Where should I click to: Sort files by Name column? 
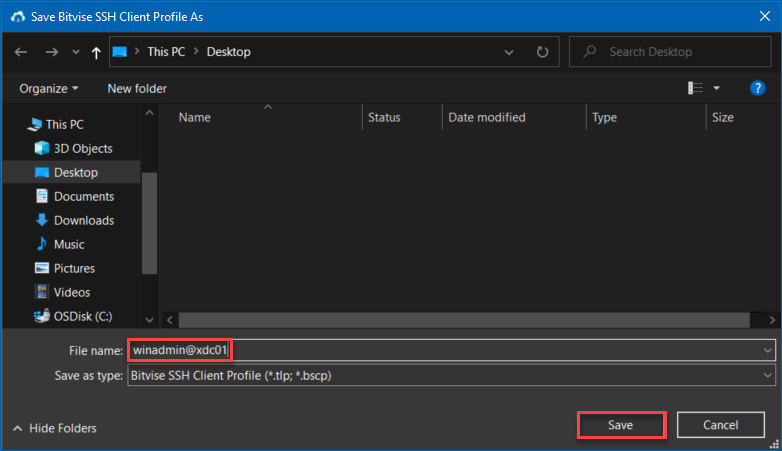coord(195,118)
